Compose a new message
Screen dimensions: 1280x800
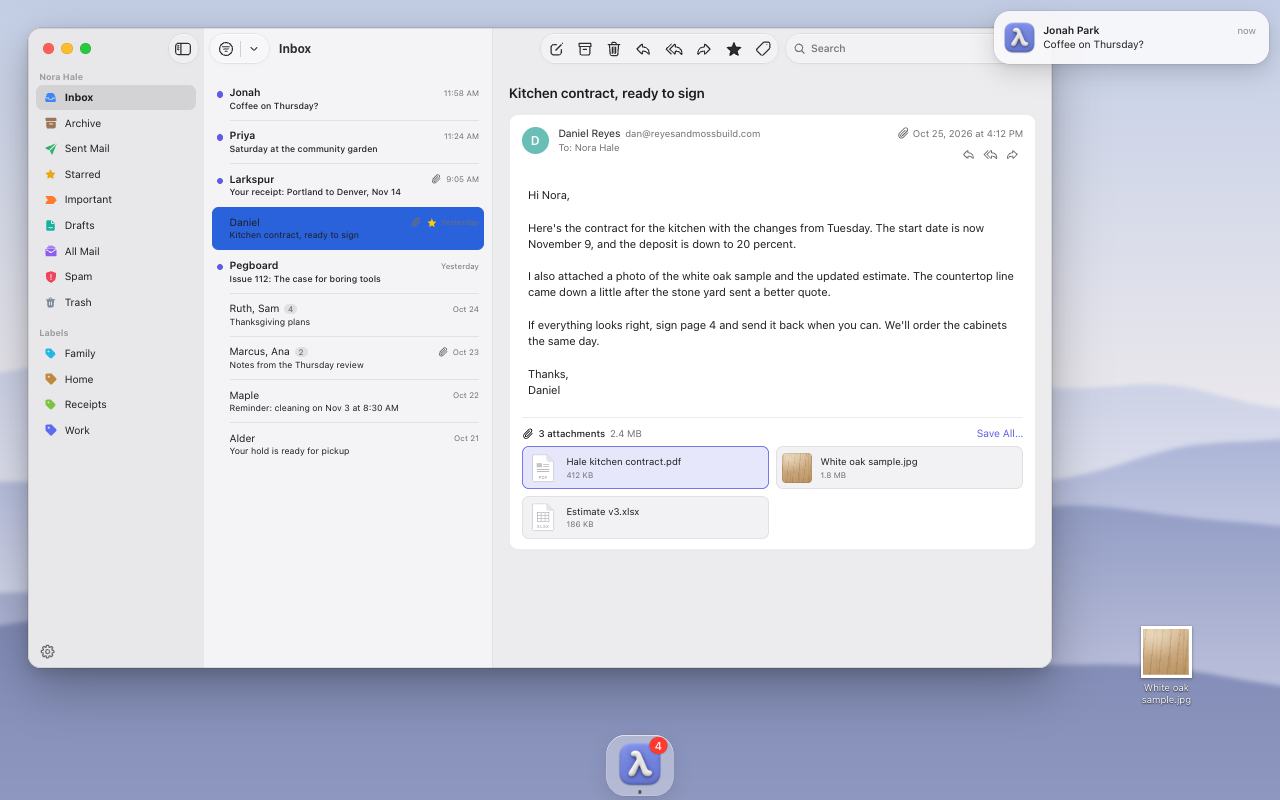click(x=556, y=48)
